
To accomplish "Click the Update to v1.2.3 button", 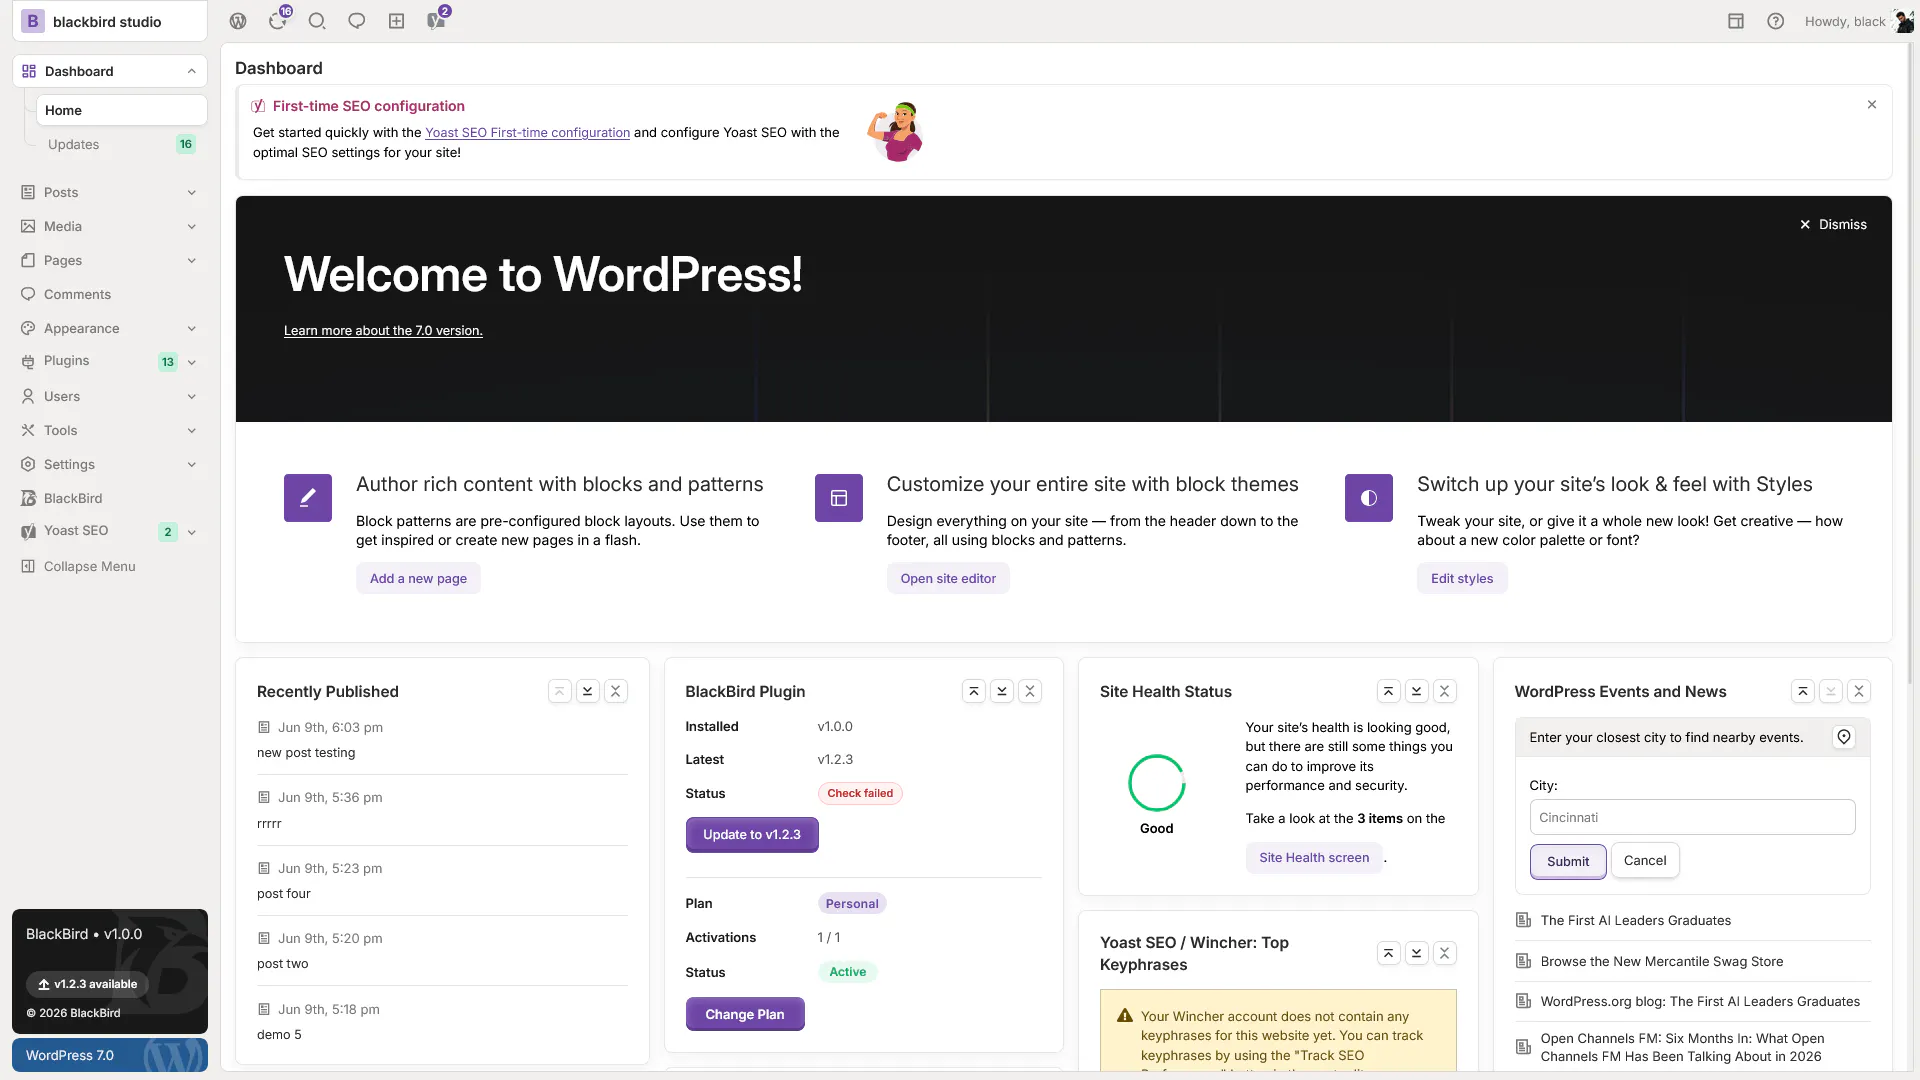I will point(752,835).
